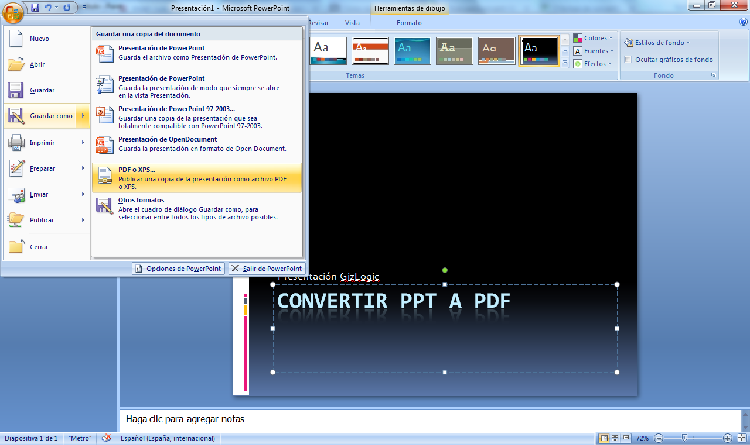Select the highlighted black theme thumbnail
Viewport: 750px width, 445px height.
pyautogui.click(x=539, y=50)
